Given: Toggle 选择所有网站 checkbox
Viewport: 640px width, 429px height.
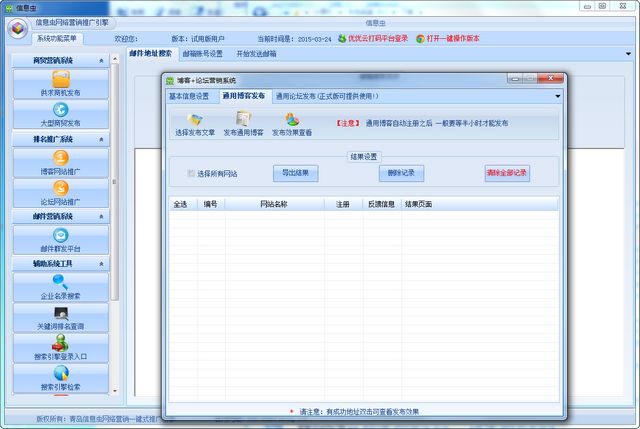Looking at the screenshot, I should [192, 174].
